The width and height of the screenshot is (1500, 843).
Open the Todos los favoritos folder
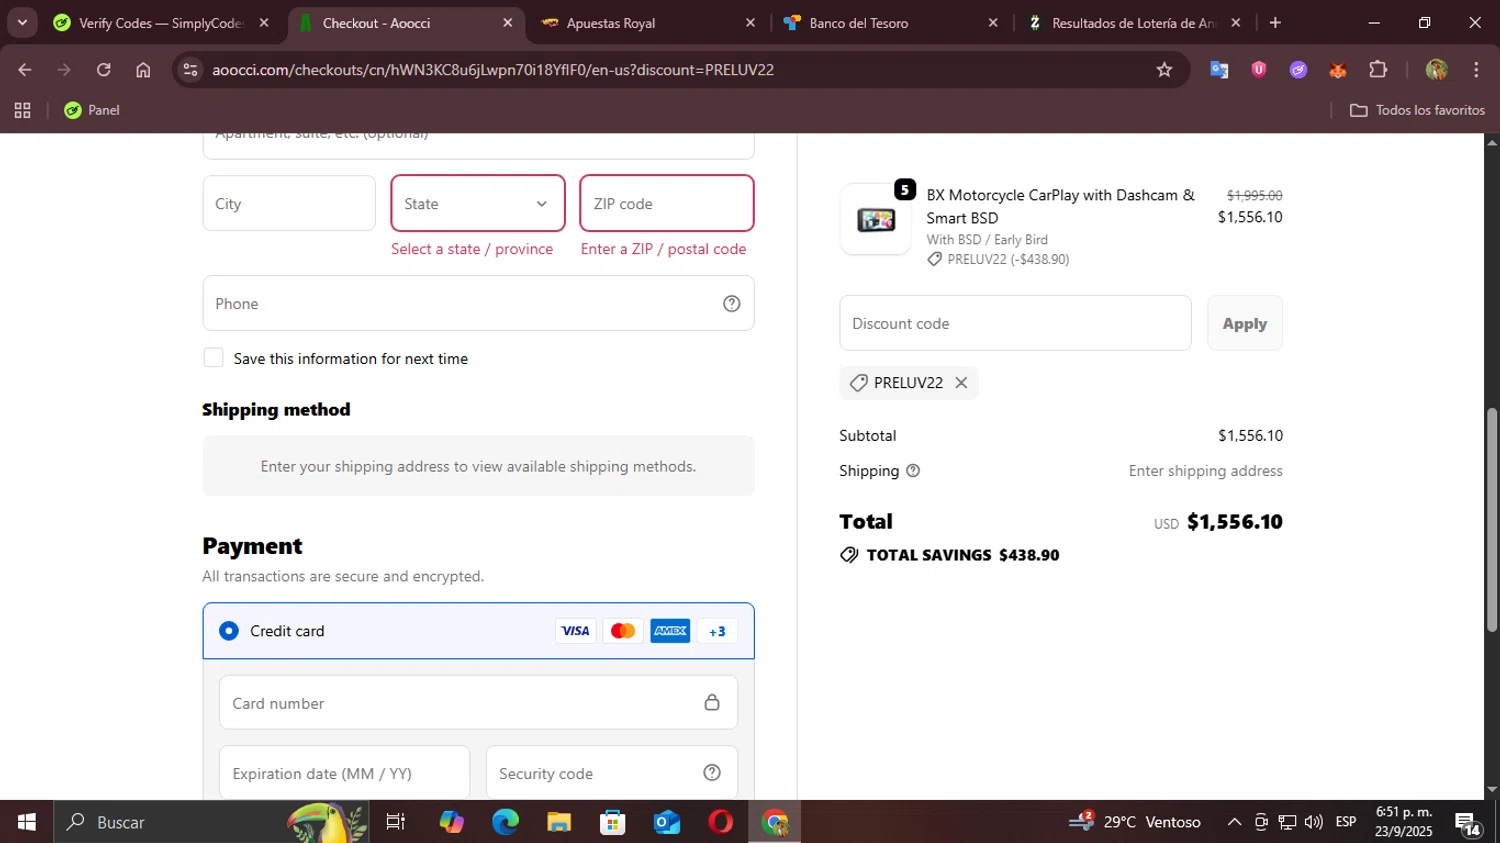[x=1418, y=110]
